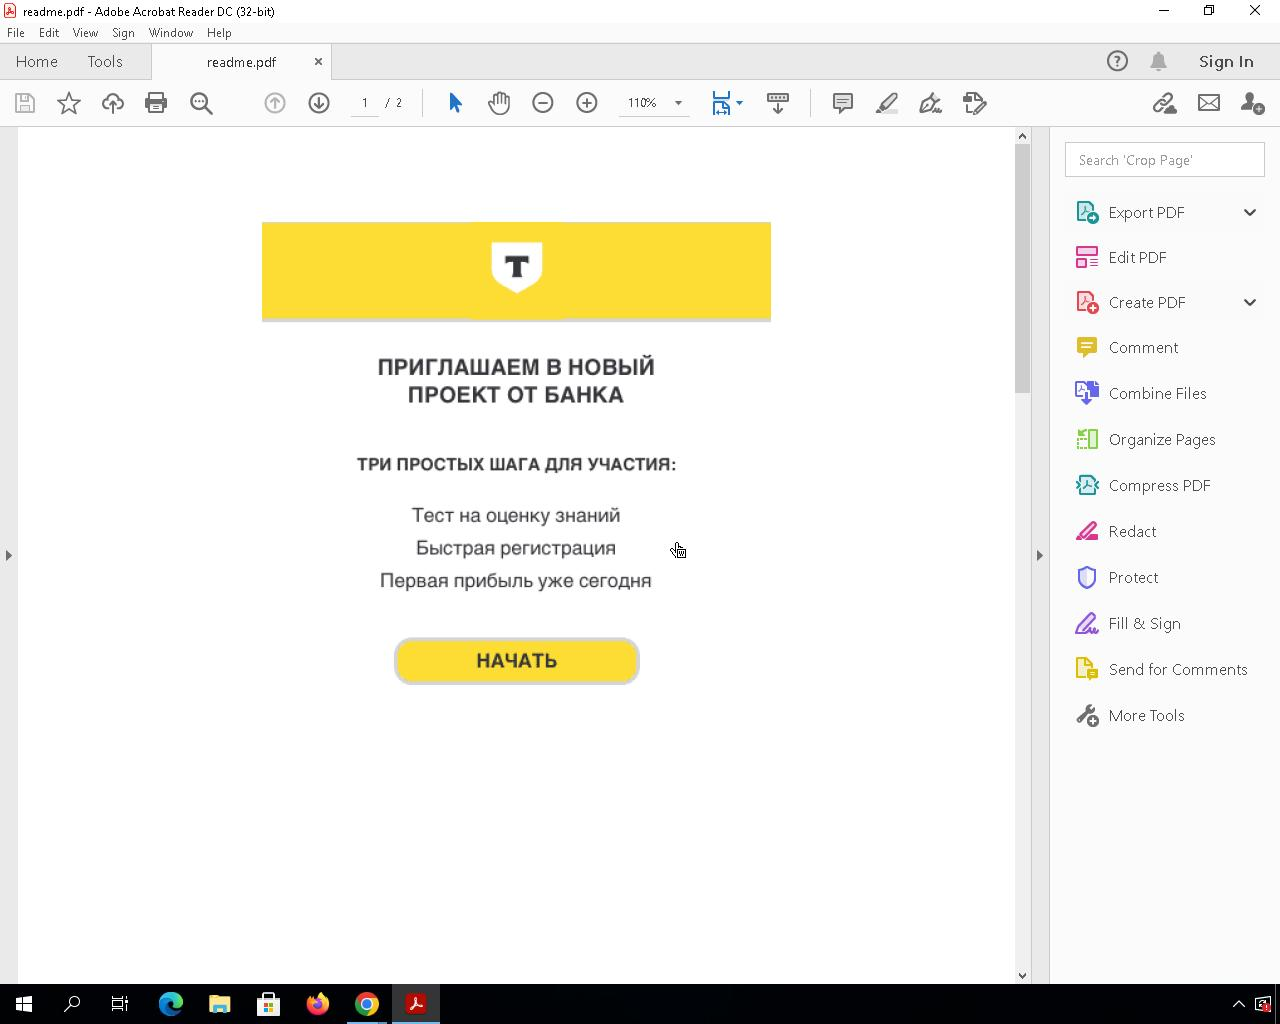Click the yellow НАЧАТЬ button
The height and width of the screenshot is (1024, 1280).
[x=517, y=661]
